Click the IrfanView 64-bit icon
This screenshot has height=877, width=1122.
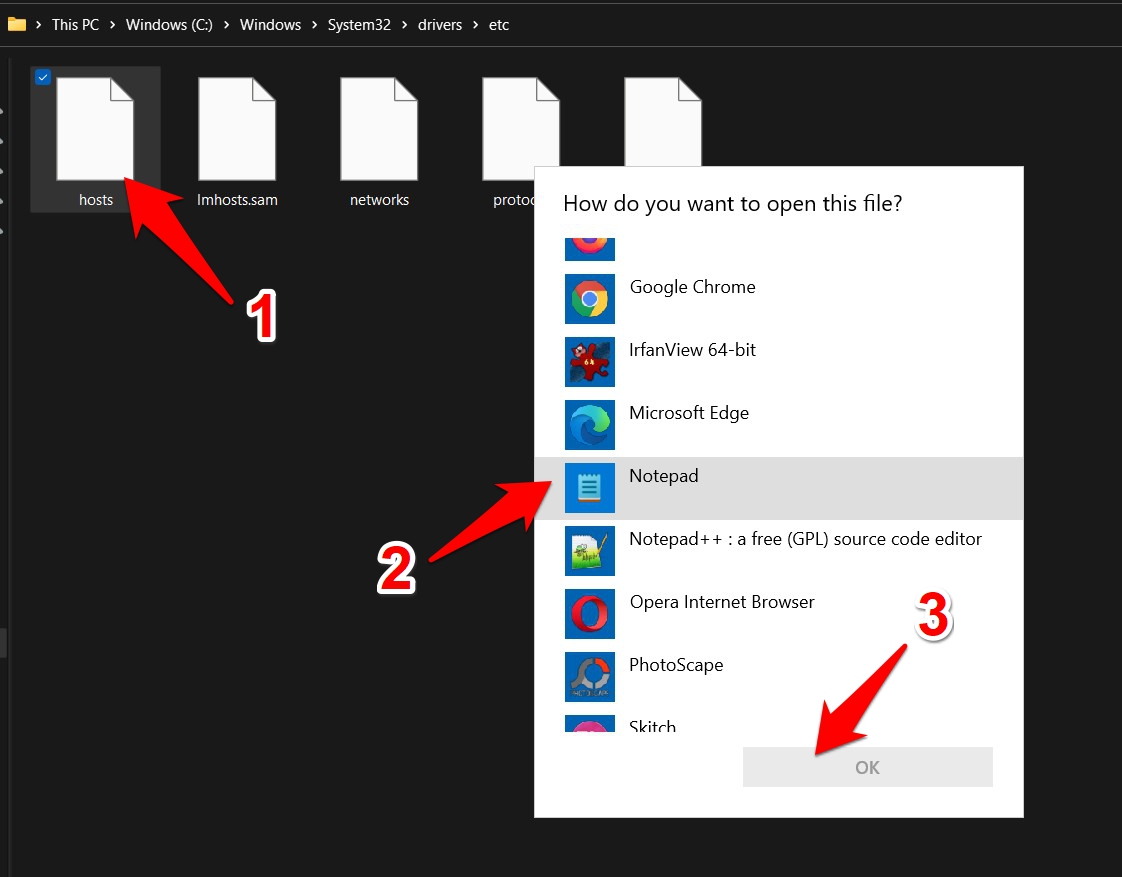point(589,362)
